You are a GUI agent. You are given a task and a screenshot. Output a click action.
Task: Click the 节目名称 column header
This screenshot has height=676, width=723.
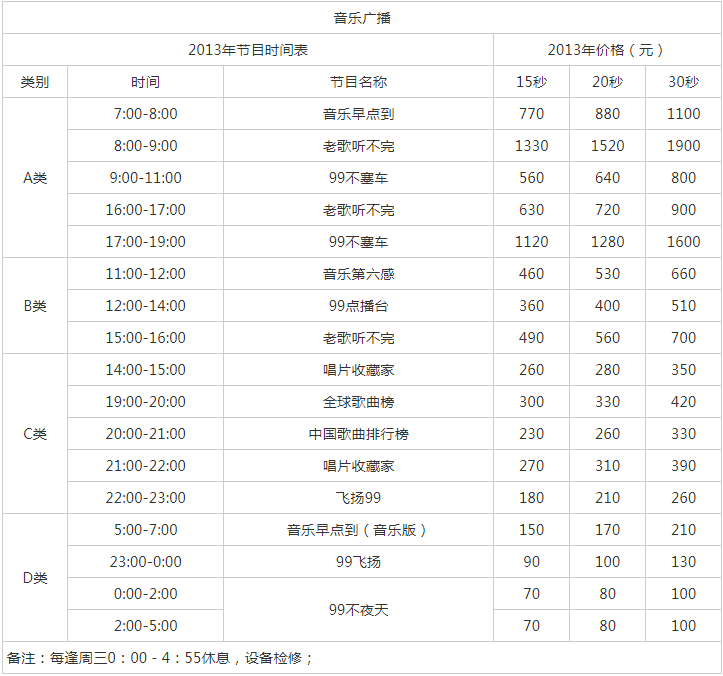(358, 82)
